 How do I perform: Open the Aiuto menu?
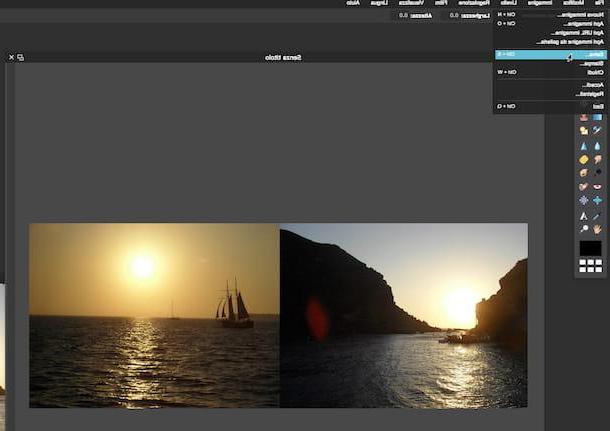tap(353, 3)
